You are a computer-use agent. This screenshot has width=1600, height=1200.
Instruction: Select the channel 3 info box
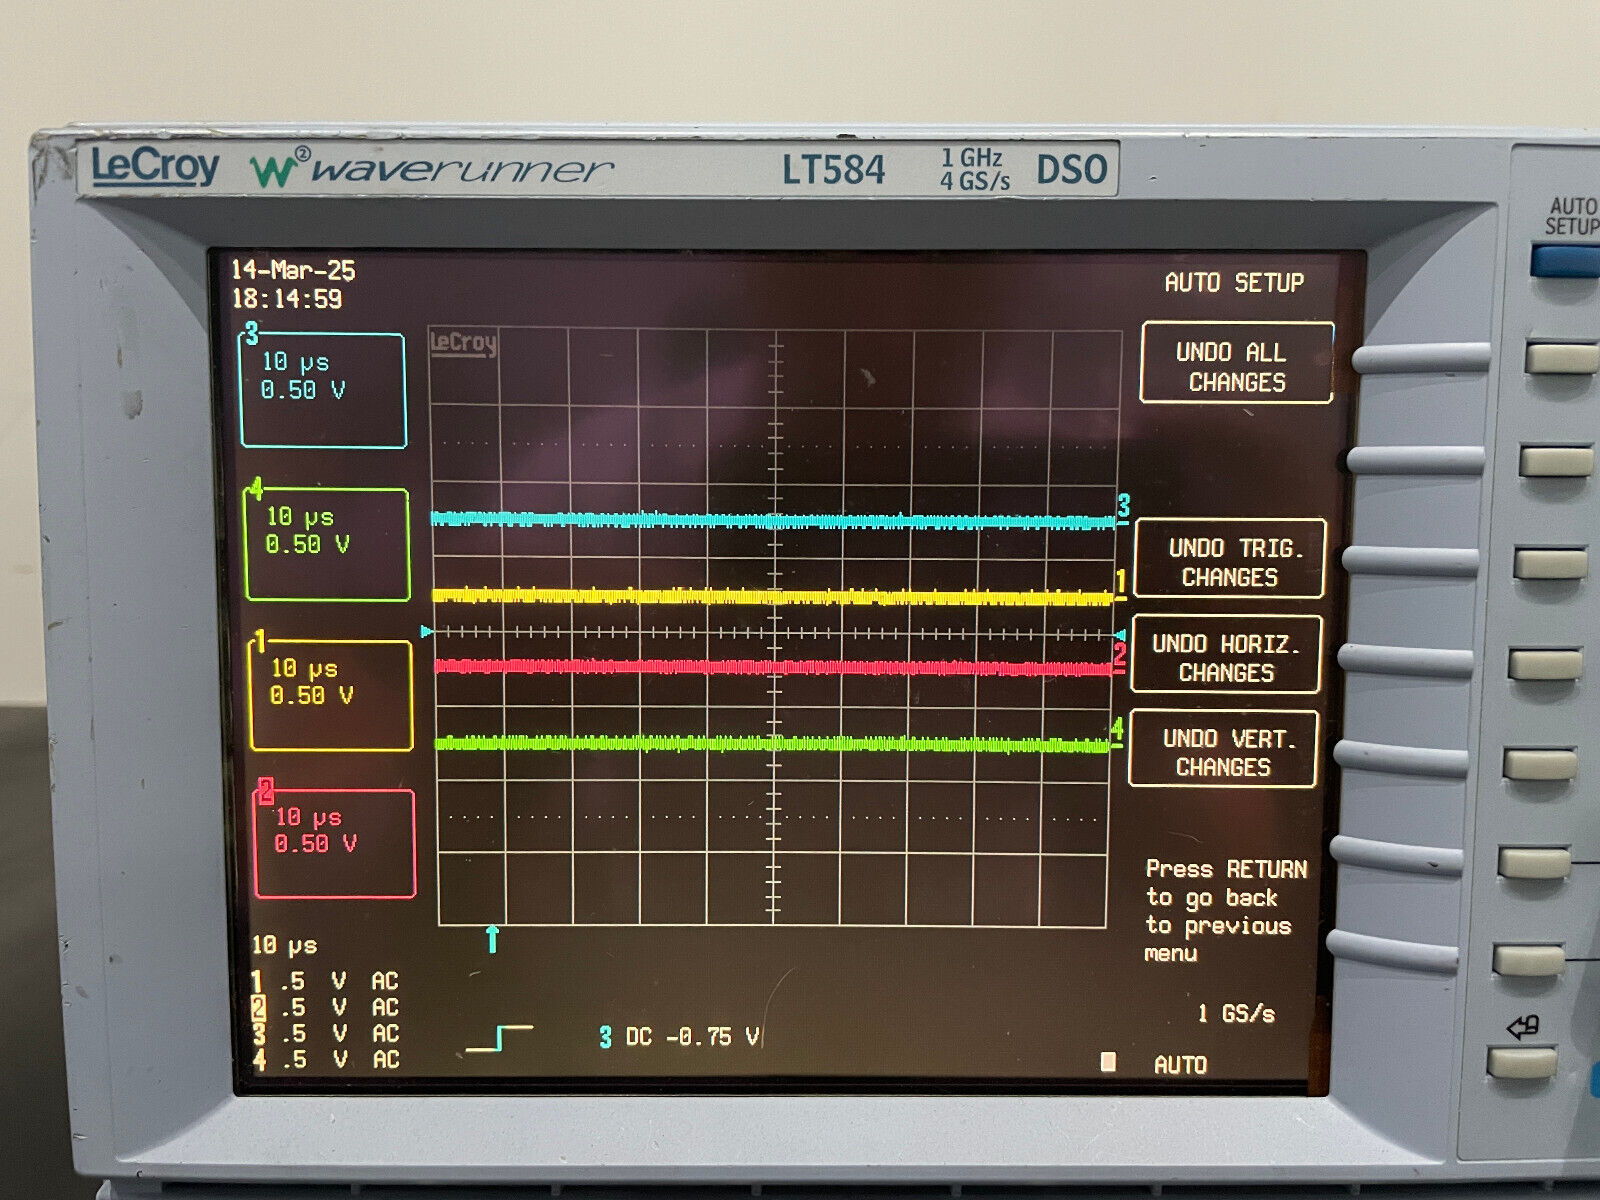pyautogui.click(x=323, y=389)
